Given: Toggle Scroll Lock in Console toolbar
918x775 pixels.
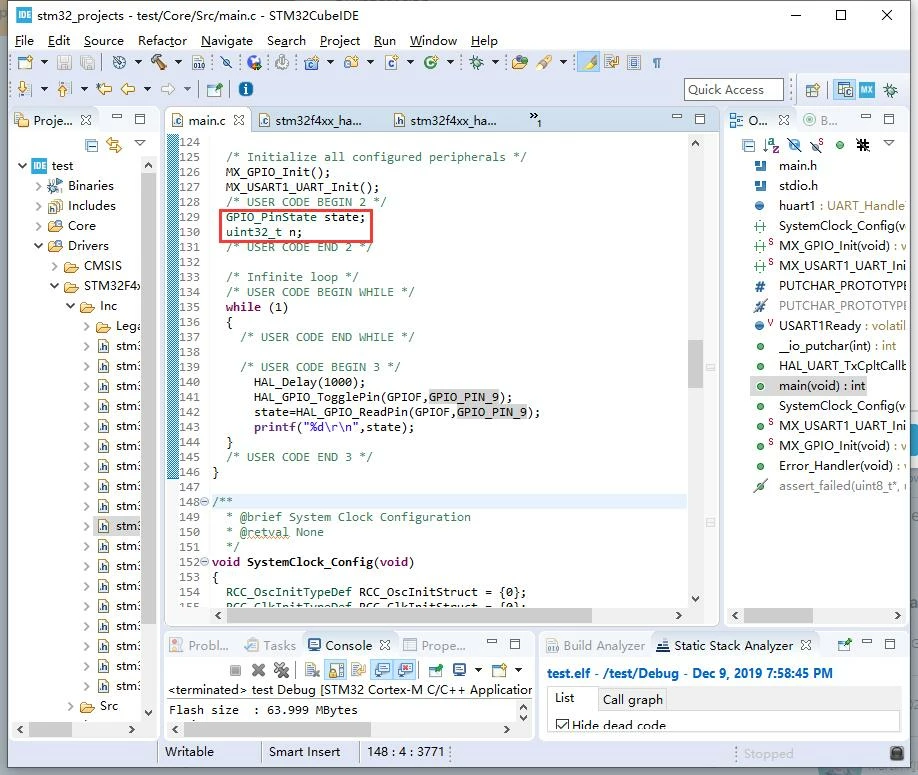Looking at the screenshot, I should pyautogui.click(x=337, y=670).
